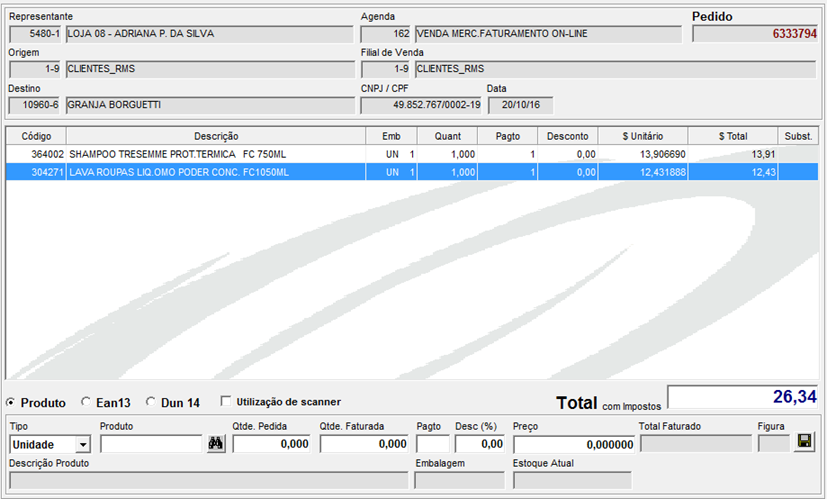This screenshot has height=499, width=827.
Task: Click unit price 12,431888
Action: click(x=662, y=172)
